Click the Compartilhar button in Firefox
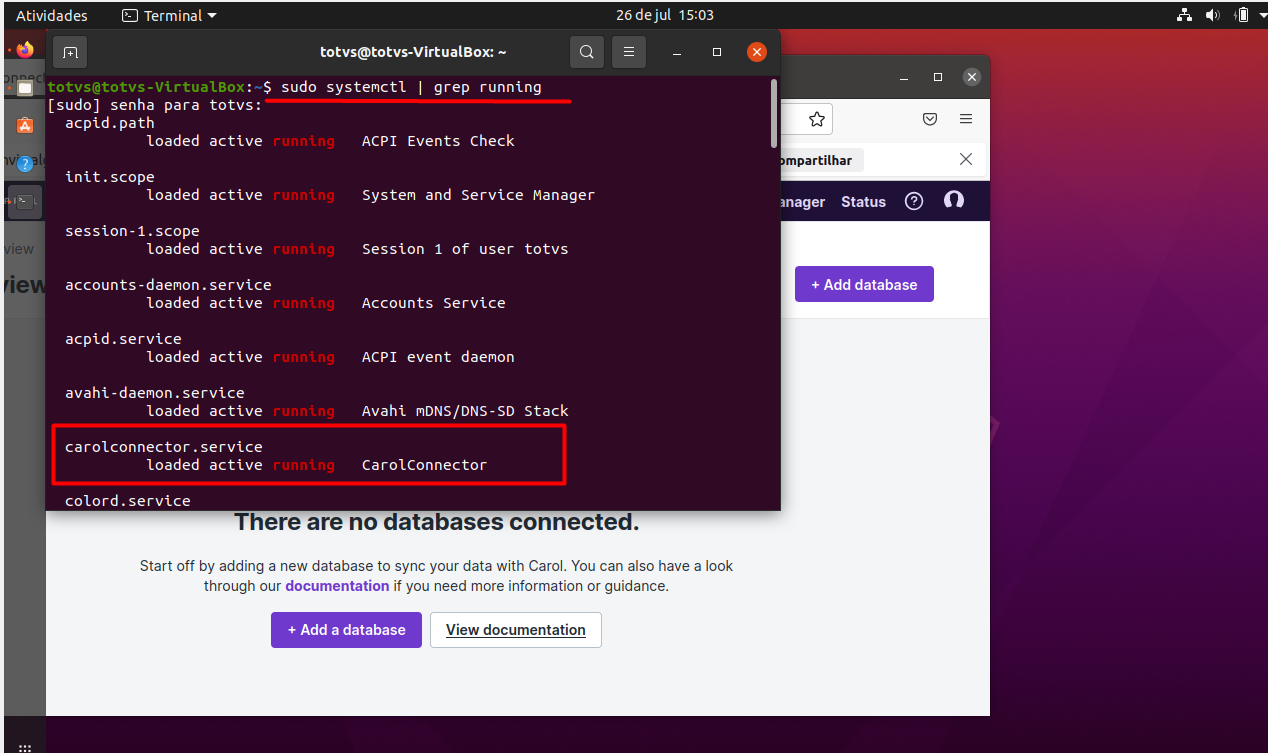Viewport: 1268px width, 753px height. tap(820, 160)
